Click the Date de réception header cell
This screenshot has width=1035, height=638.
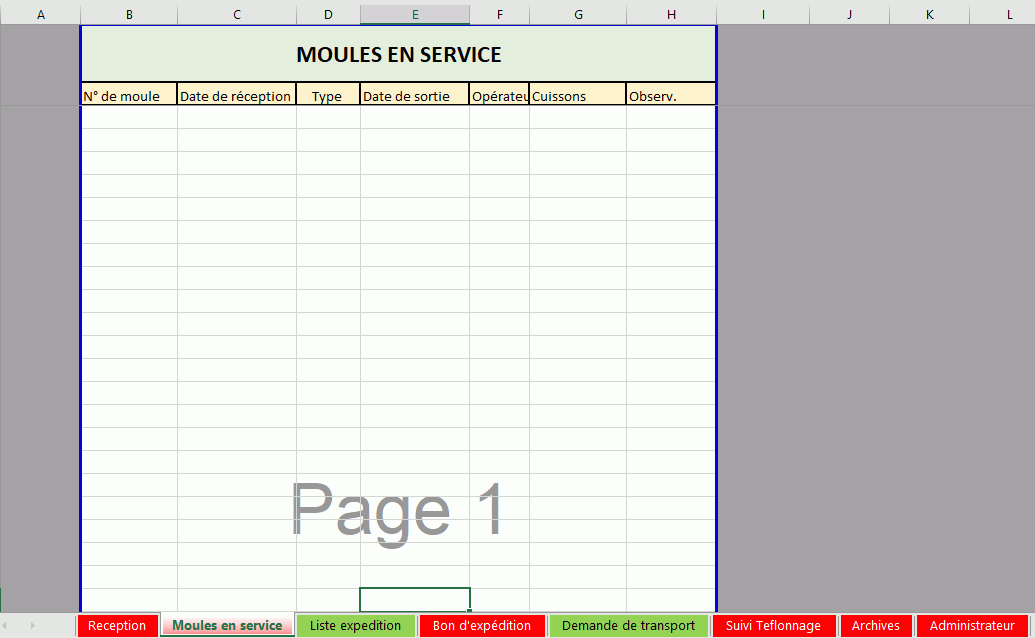point(236,94)
